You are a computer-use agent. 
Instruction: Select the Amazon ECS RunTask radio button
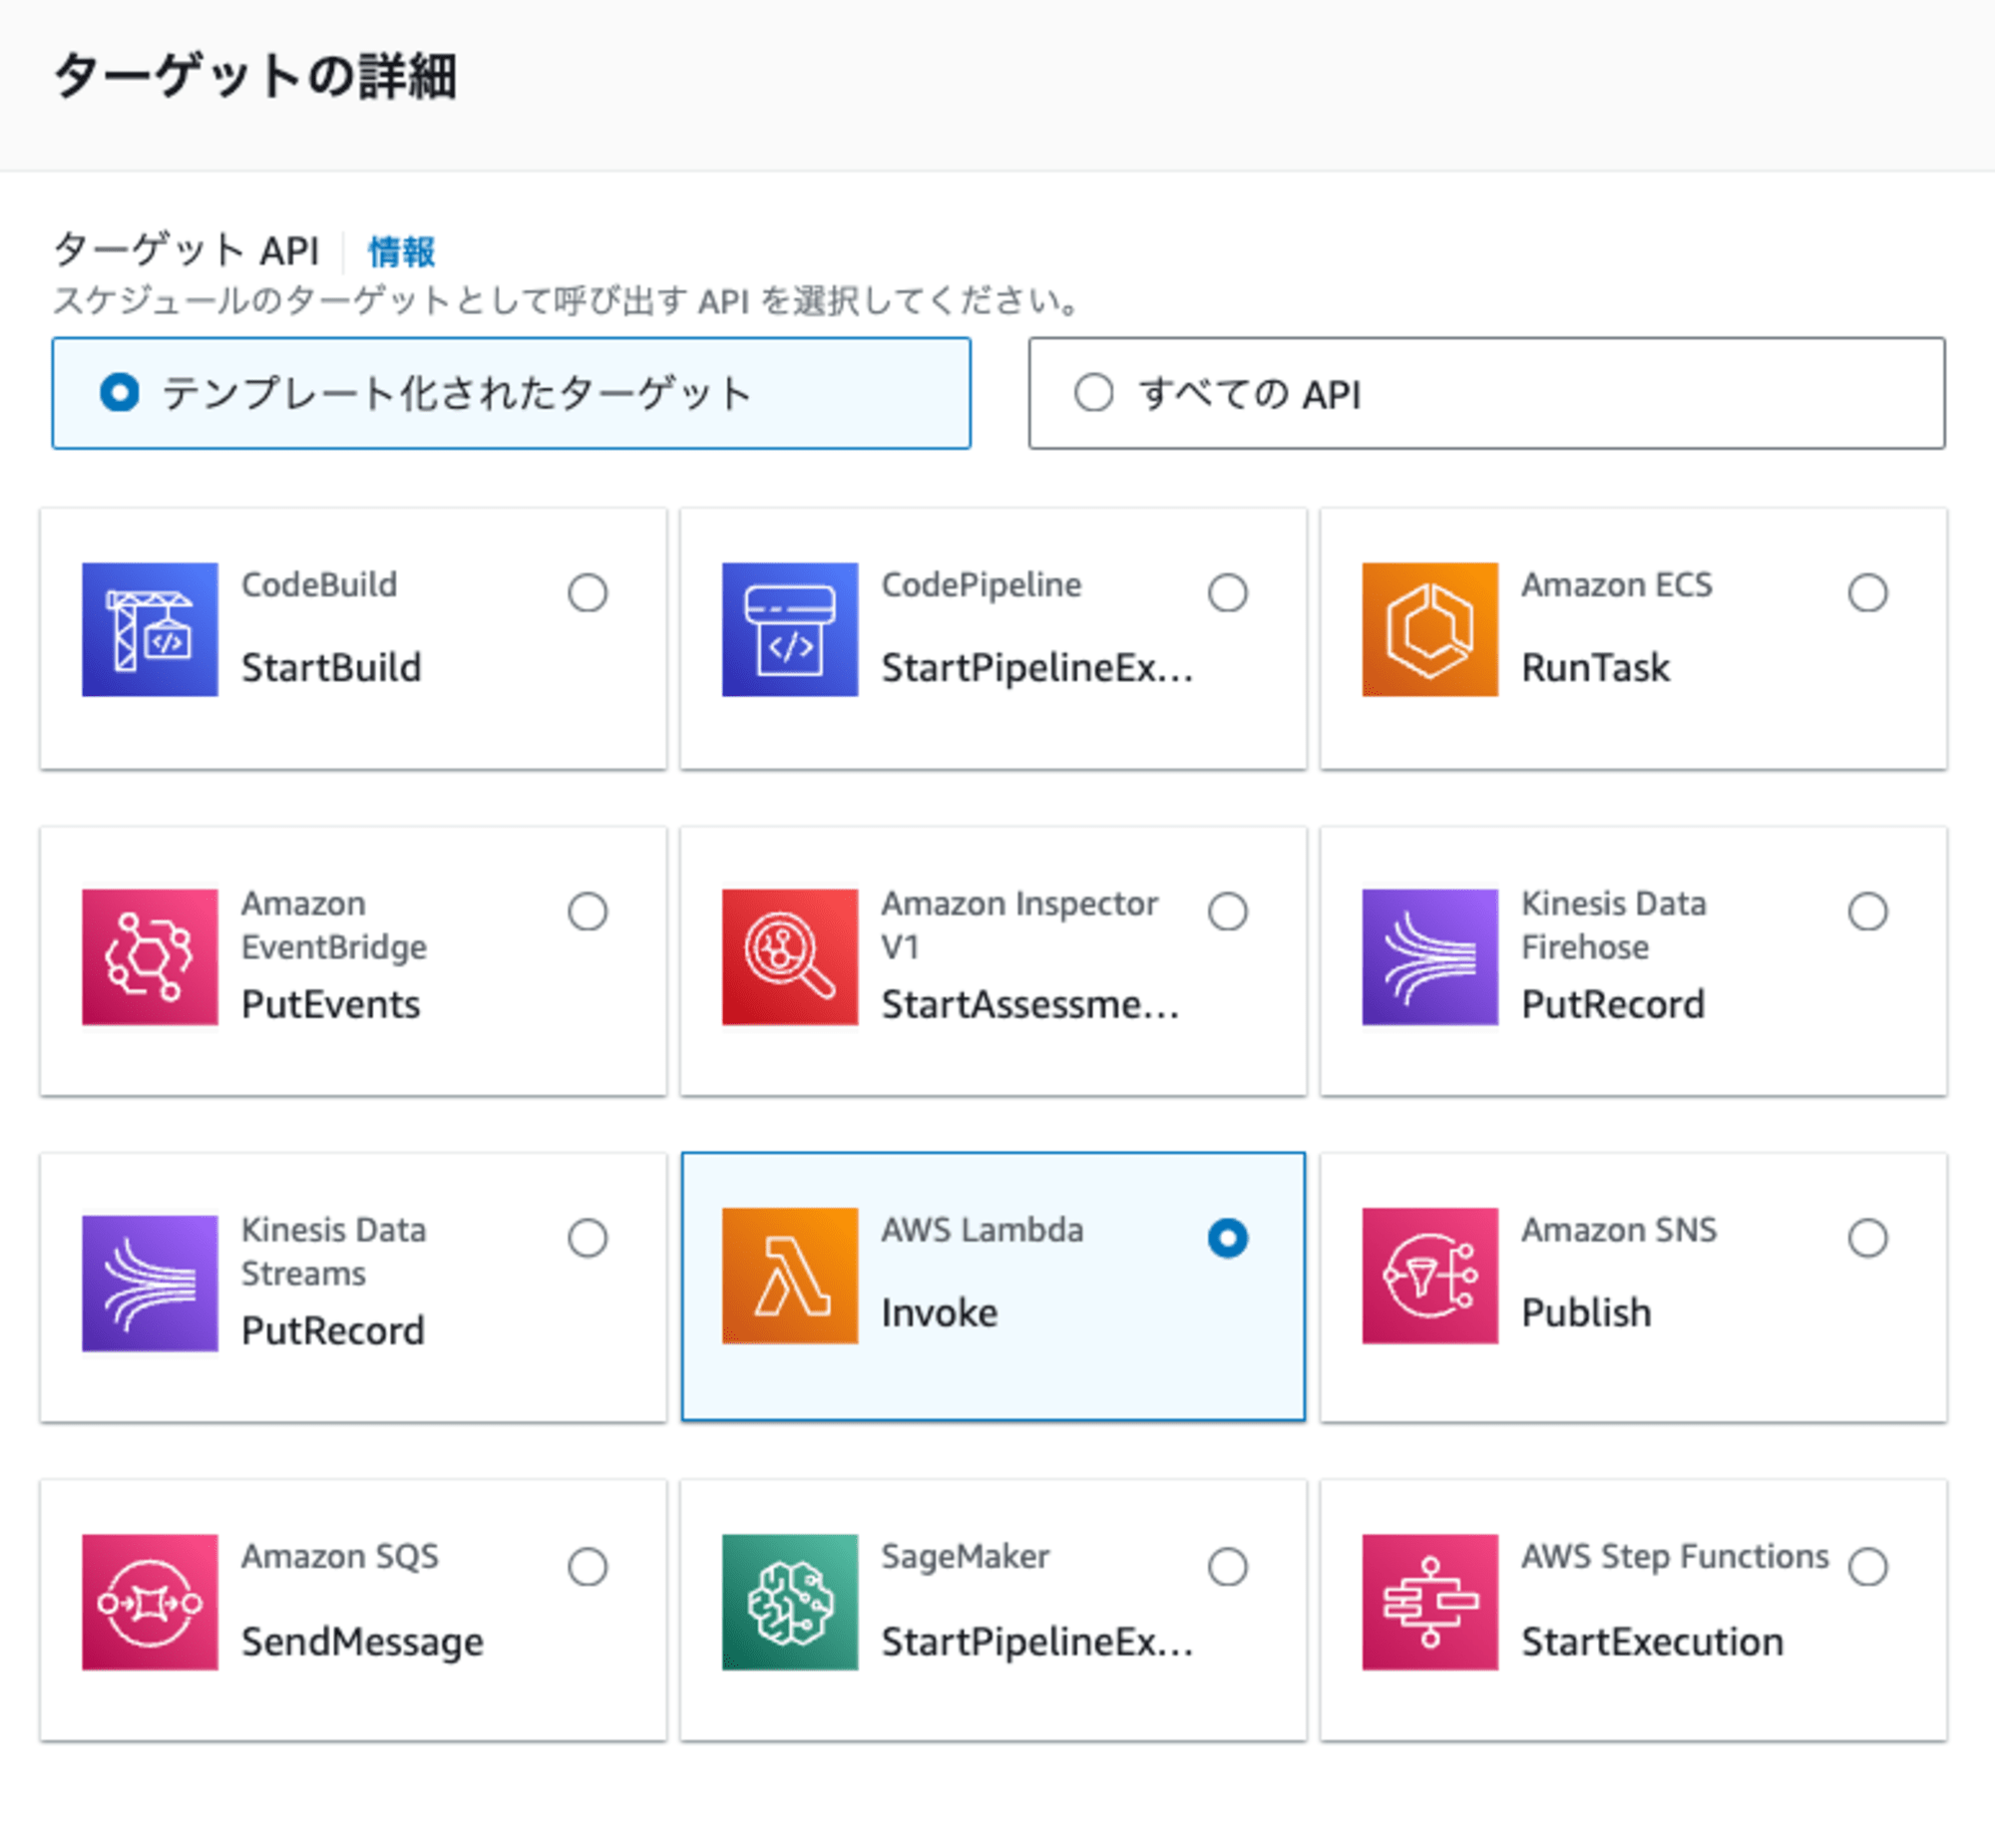(1868, 593)
